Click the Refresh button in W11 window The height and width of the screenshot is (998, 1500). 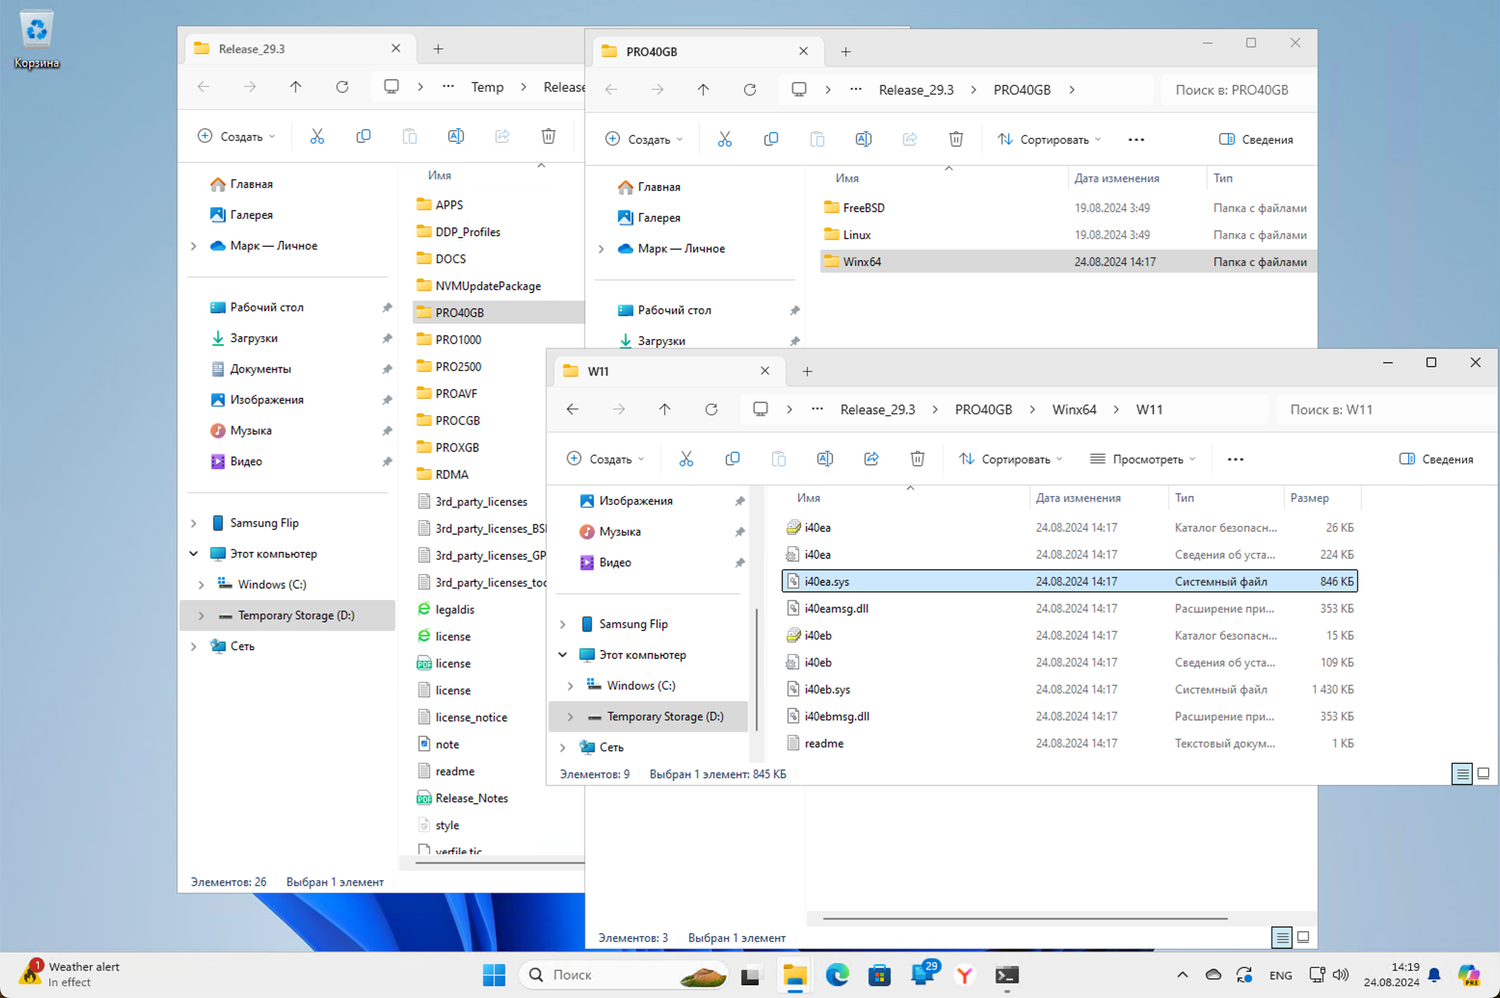coord(711,410)
